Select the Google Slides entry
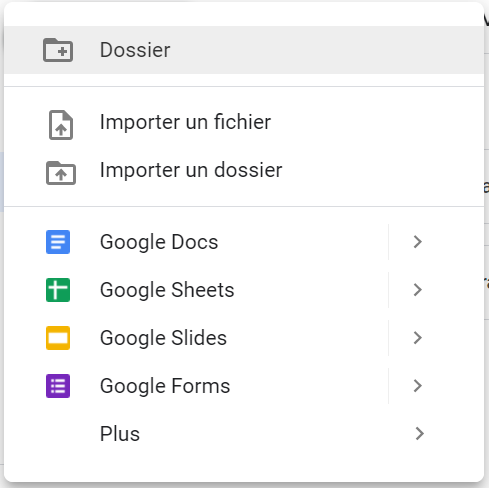 coord(196,338)
